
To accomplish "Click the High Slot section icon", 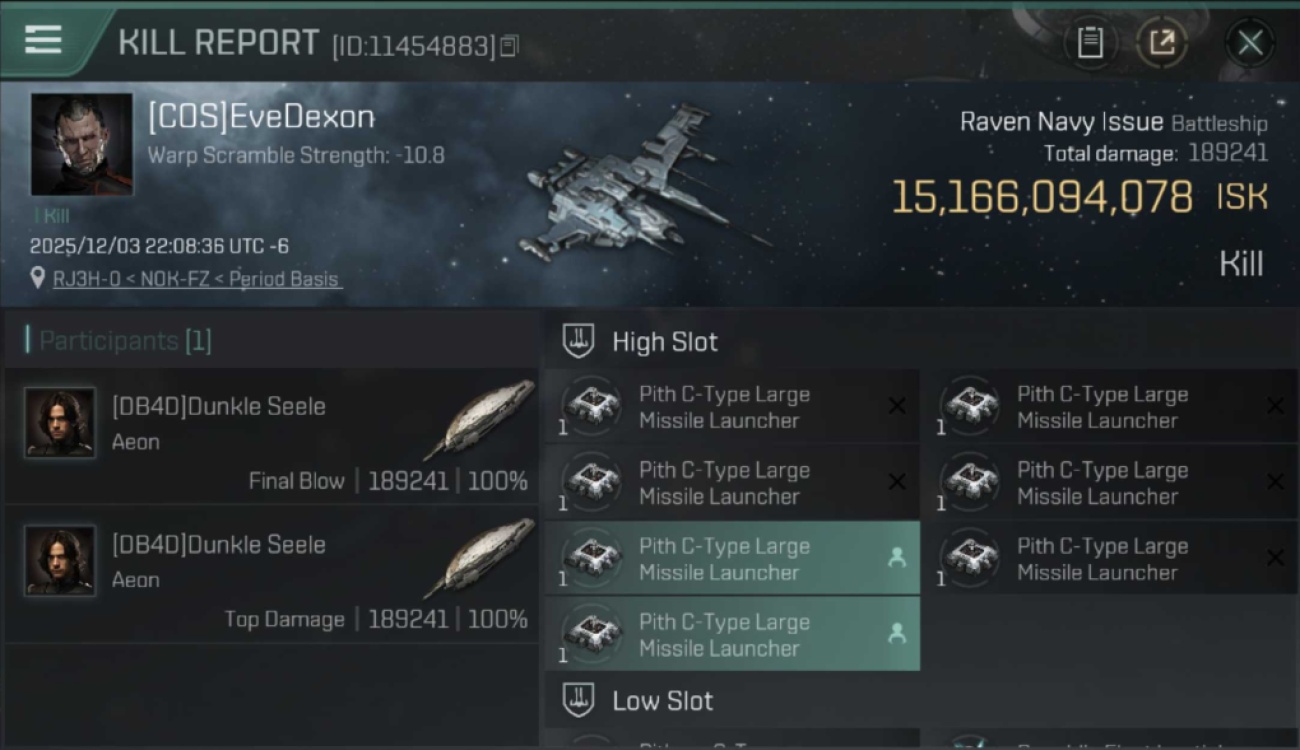I will [x=579, y=341].
